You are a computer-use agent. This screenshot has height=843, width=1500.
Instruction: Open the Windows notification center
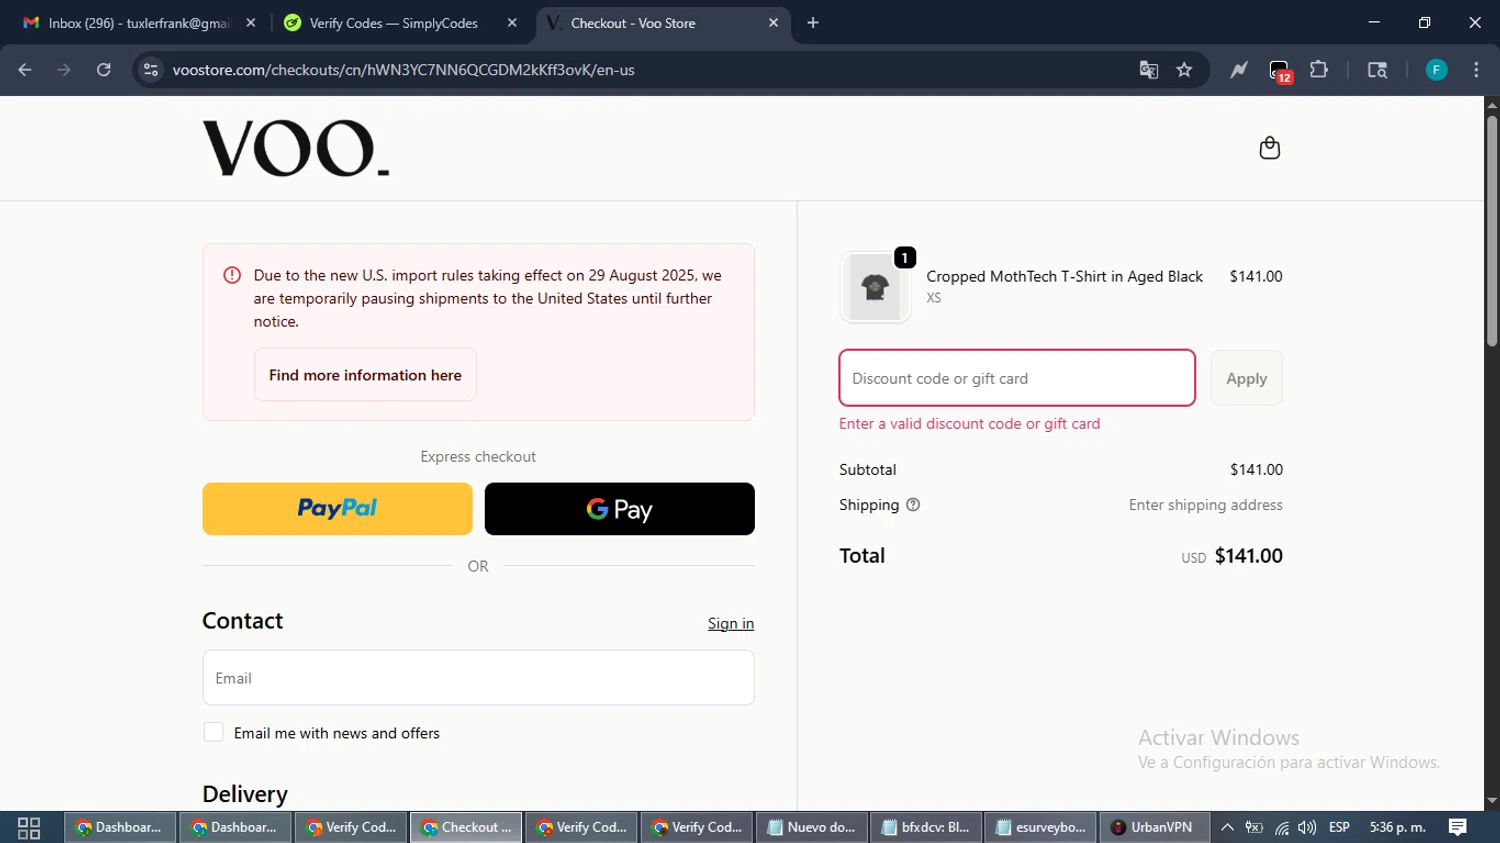click(1458, 827)
